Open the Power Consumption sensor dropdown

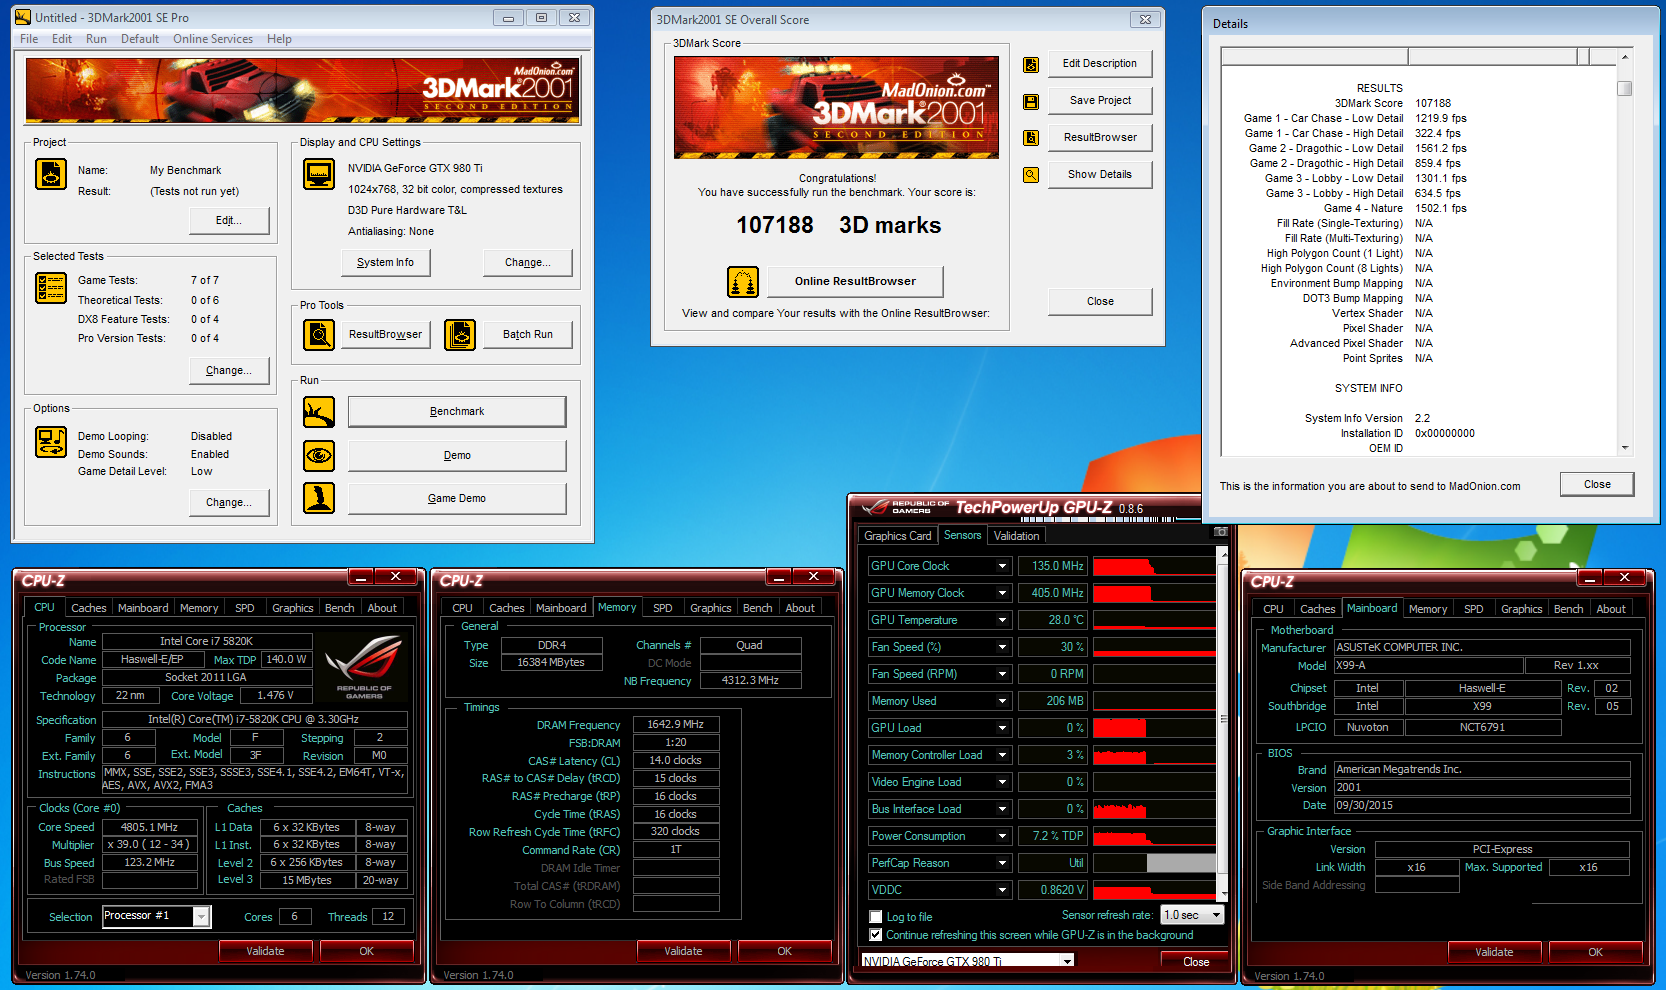[1002, 836]
